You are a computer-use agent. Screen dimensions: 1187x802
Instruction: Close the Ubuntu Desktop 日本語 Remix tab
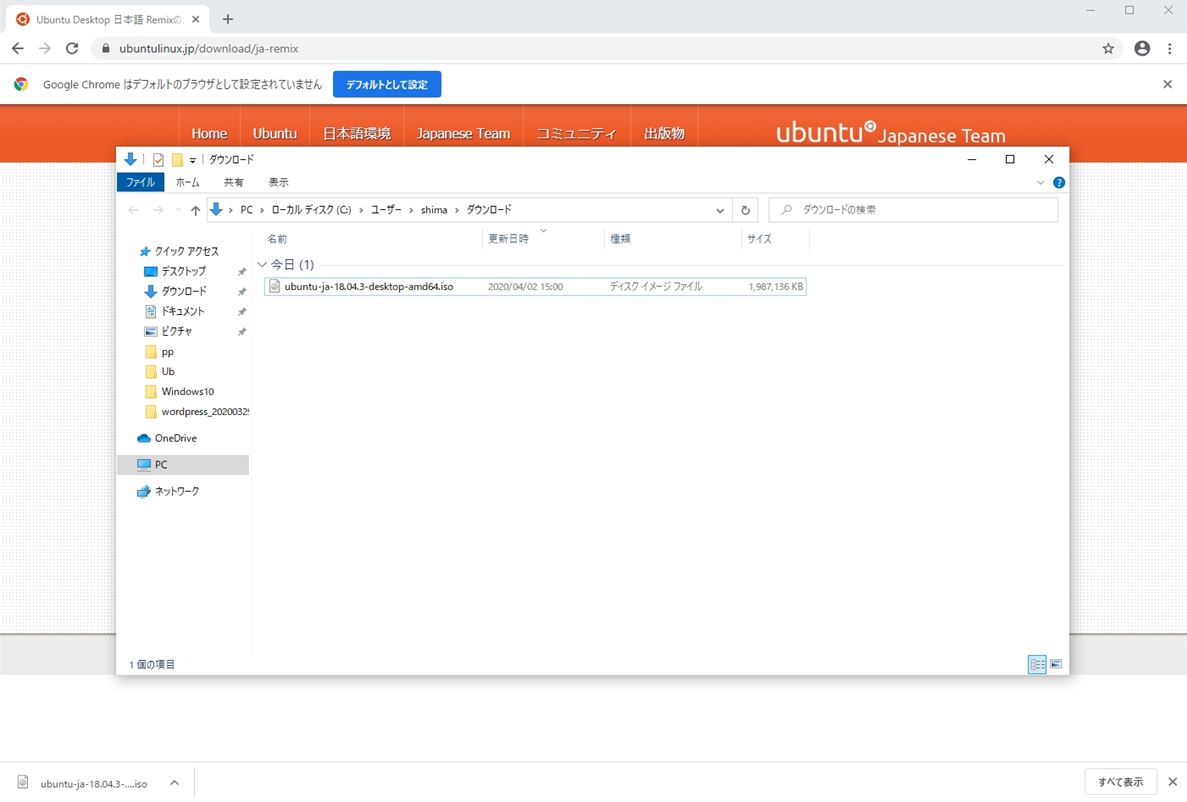coord(196,20)
